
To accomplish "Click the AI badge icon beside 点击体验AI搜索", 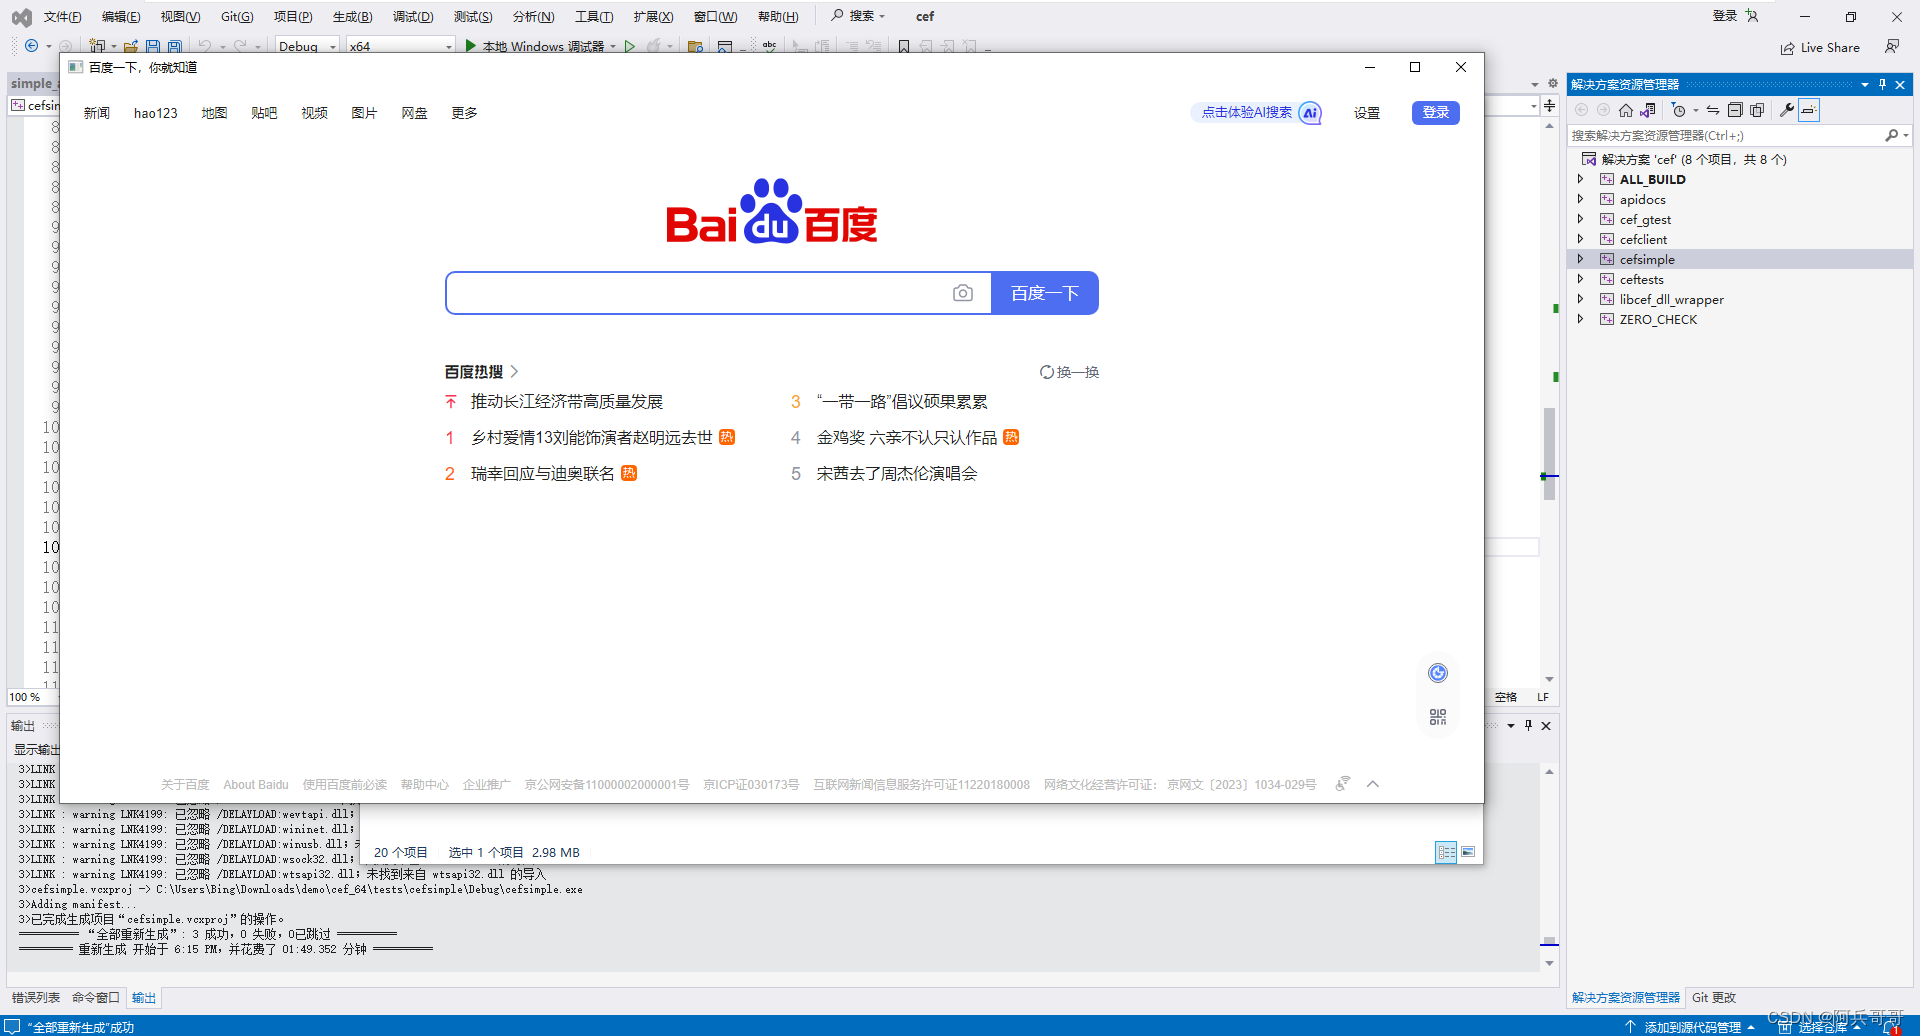I will (1310, 113).
